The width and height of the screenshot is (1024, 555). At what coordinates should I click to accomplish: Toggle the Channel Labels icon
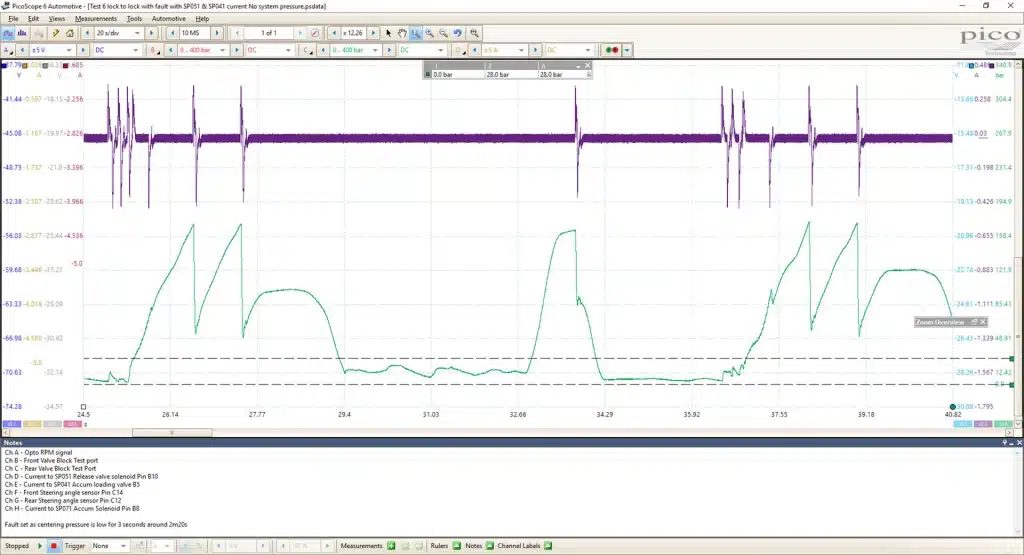pos(547,546)
